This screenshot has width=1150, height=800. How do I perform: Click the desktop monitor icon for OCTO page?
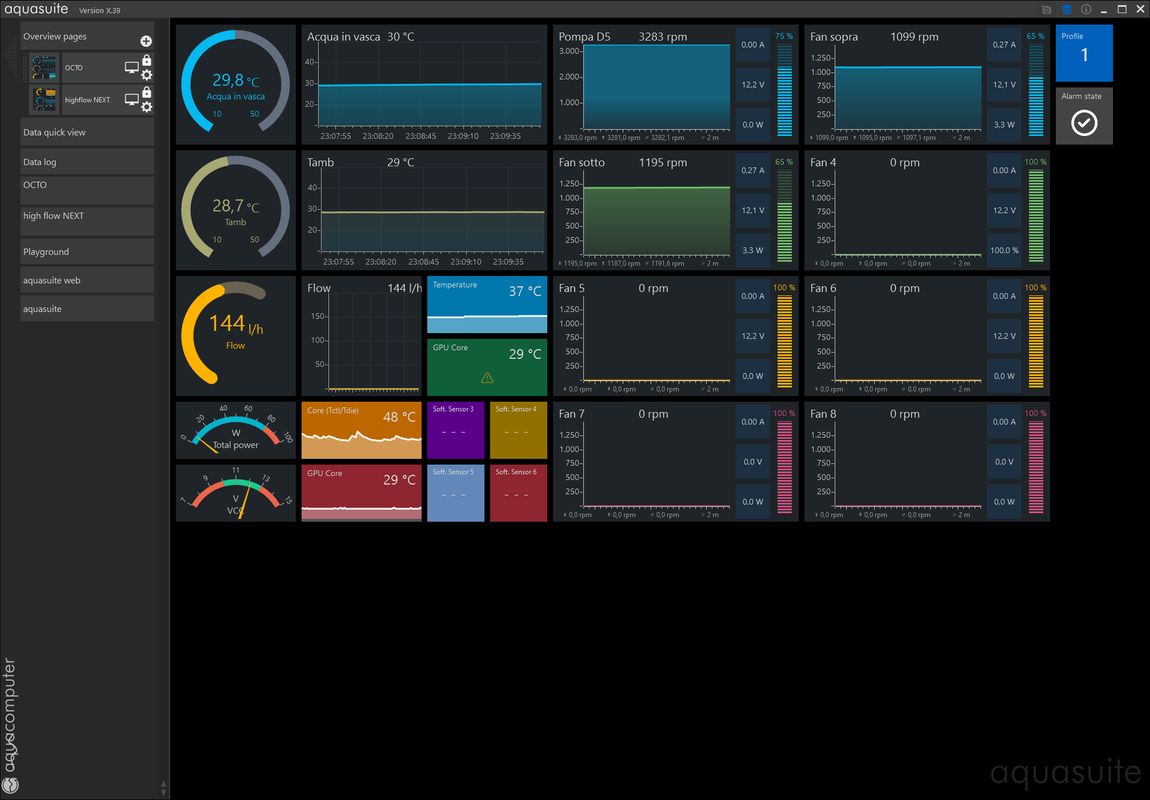pos(131,67)
